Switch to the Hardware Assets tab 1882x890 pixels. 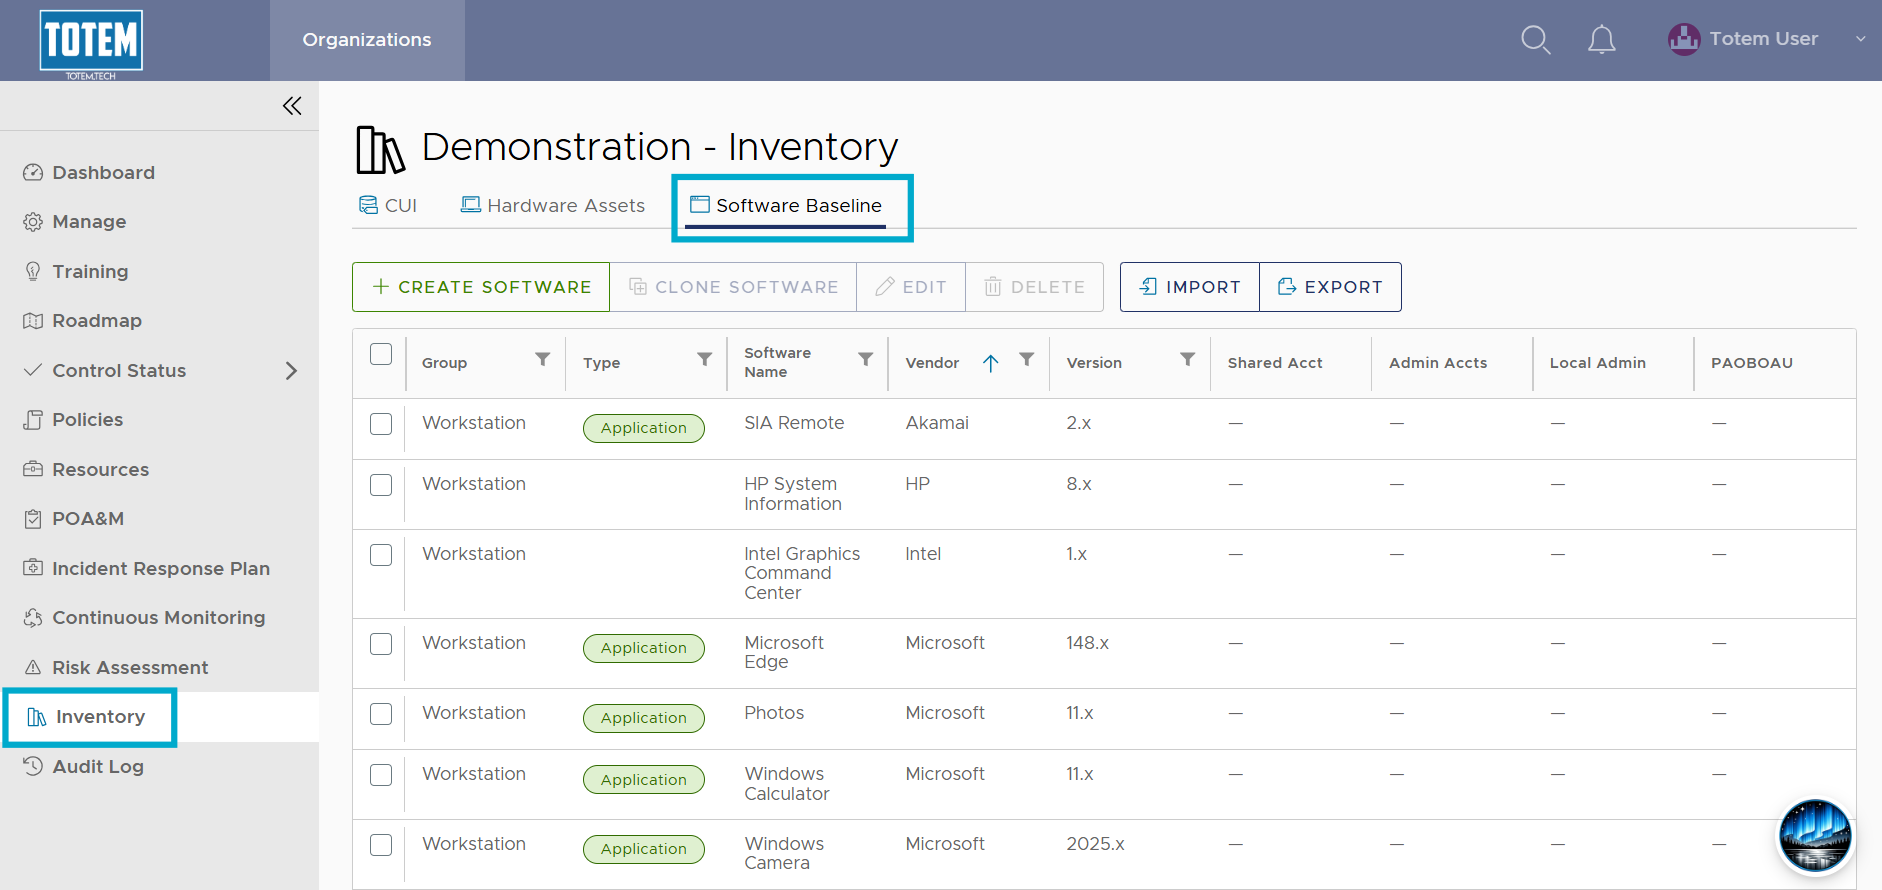553,205
